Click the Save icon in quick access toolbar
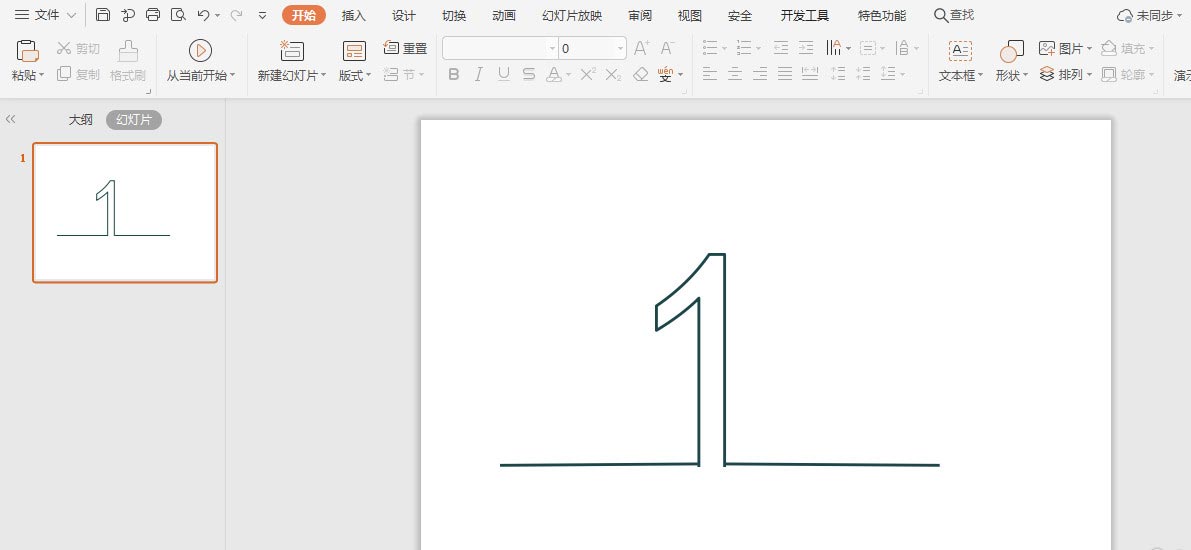This screenshot has width=1191, height=550. tap(103, 15)
